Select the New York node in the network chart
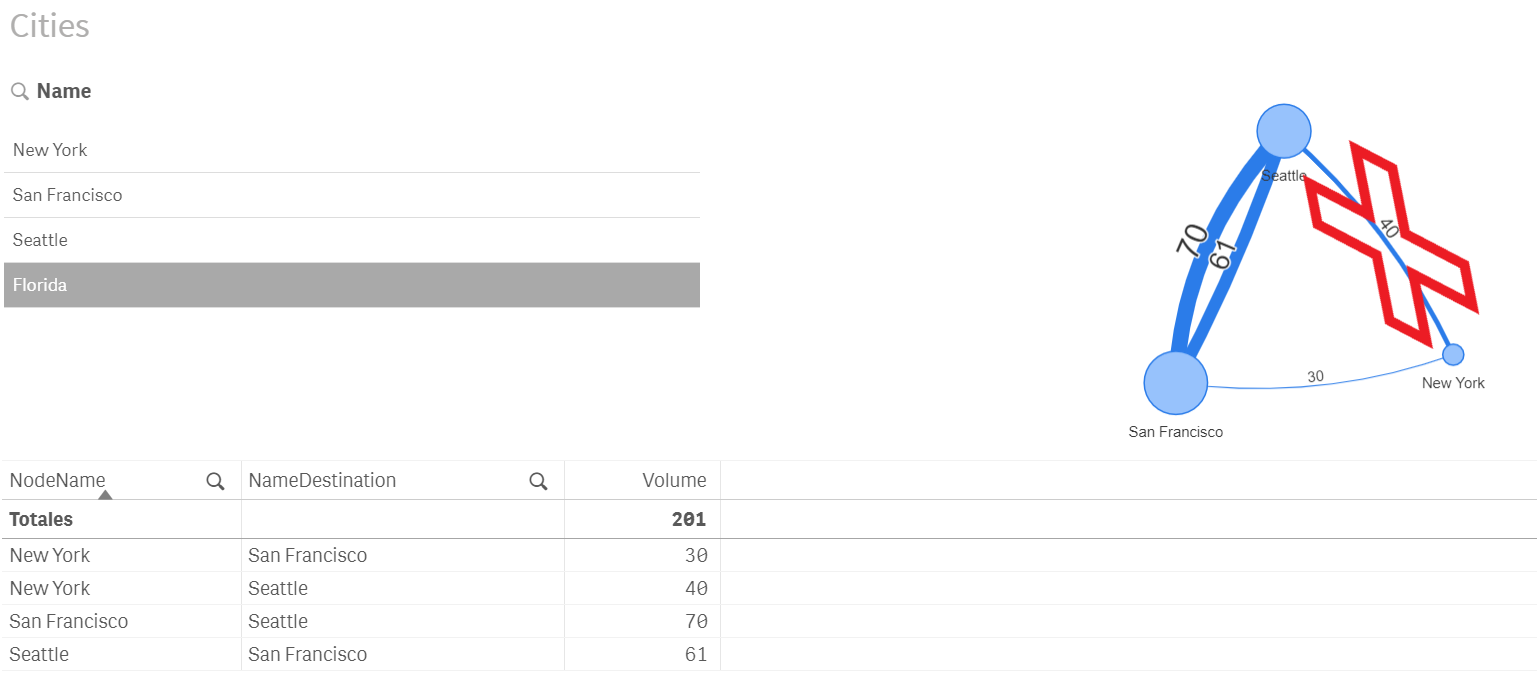 pos(1452,353)
